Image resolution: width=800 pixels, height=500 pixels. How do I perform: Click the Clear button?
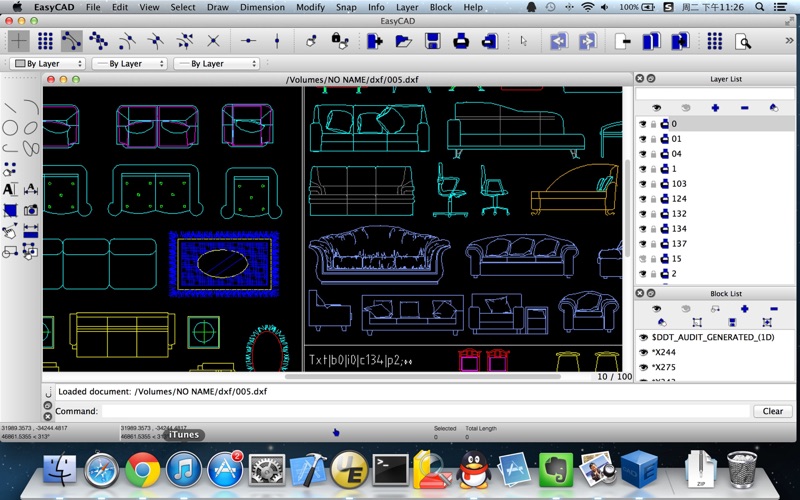[x=772, y=411]
